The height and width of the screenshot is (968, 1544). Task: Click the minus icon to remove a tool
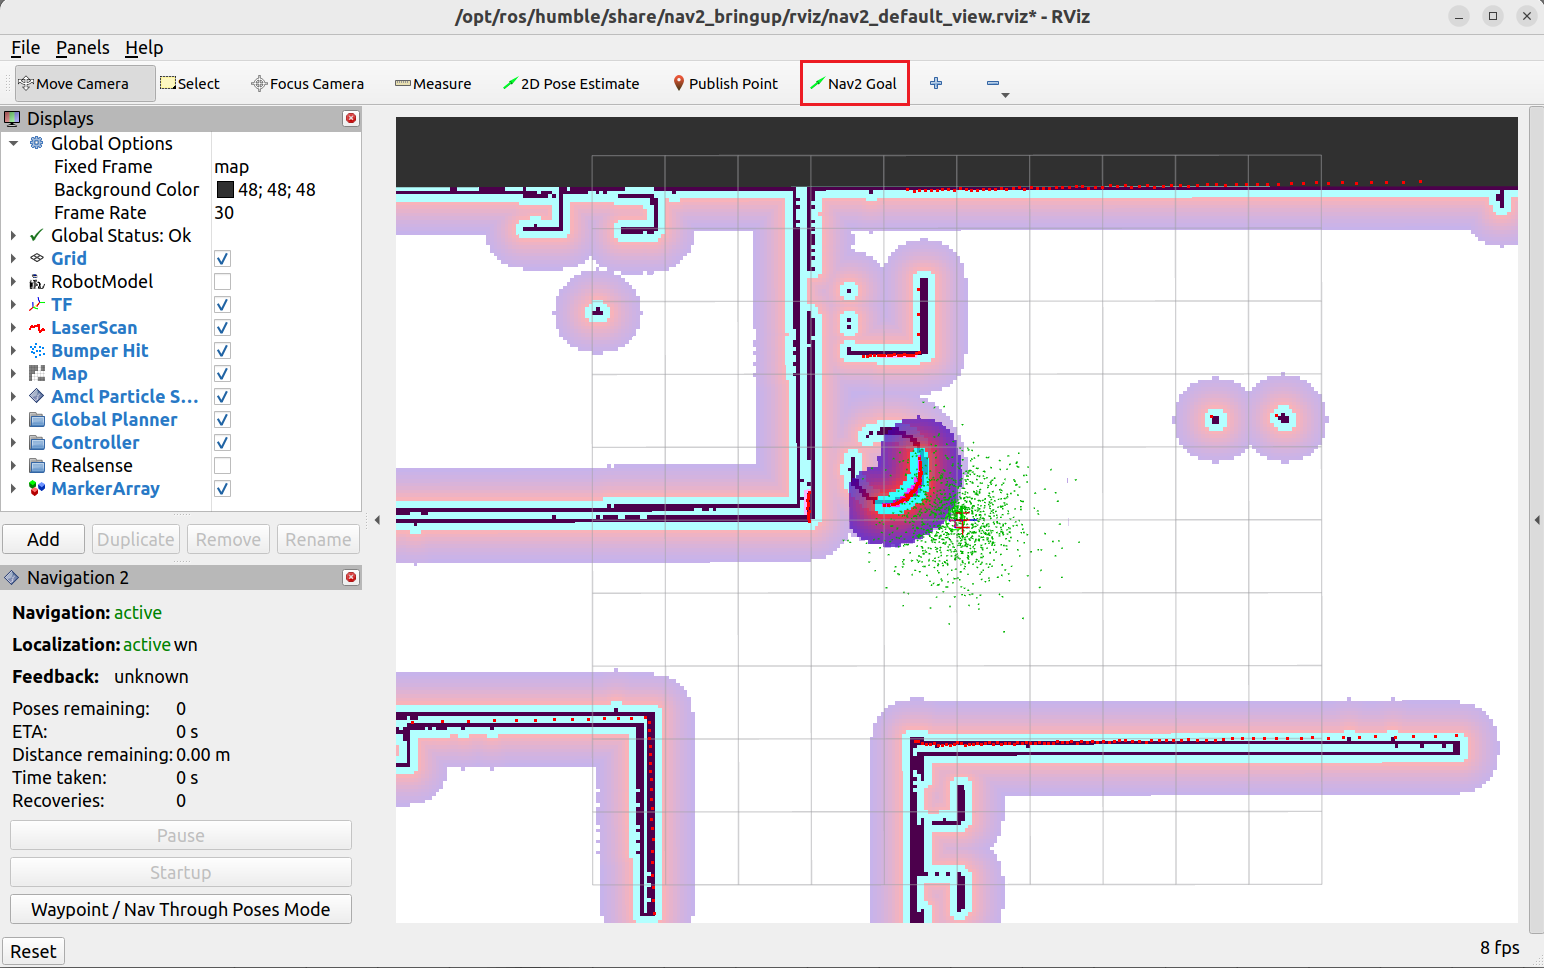tap(993, 84)
